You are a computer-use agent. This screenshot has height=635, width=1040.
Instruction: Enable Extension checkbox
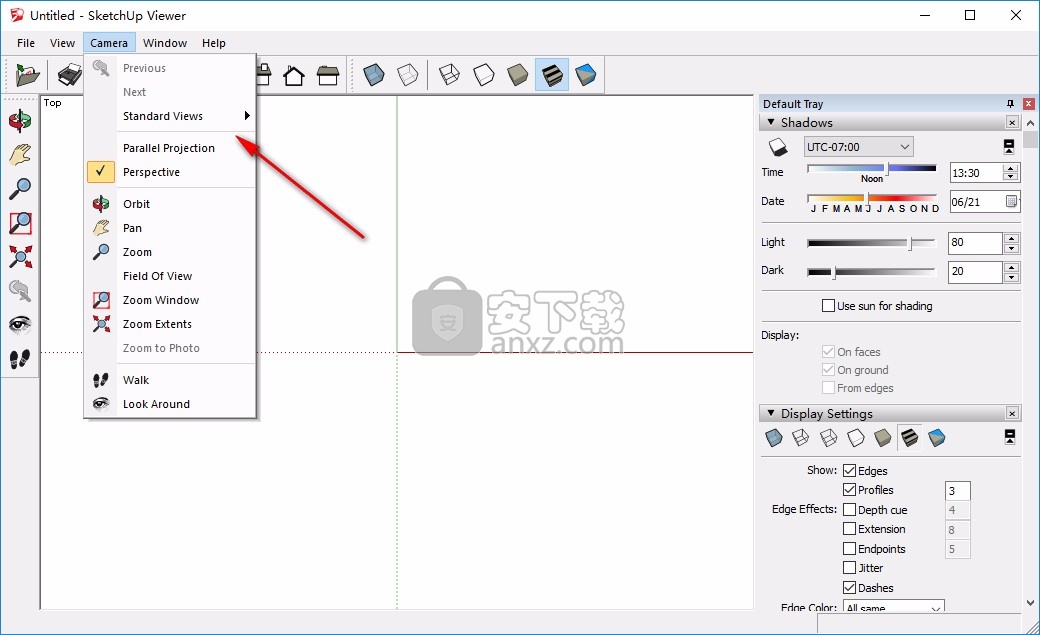[849, 529]
